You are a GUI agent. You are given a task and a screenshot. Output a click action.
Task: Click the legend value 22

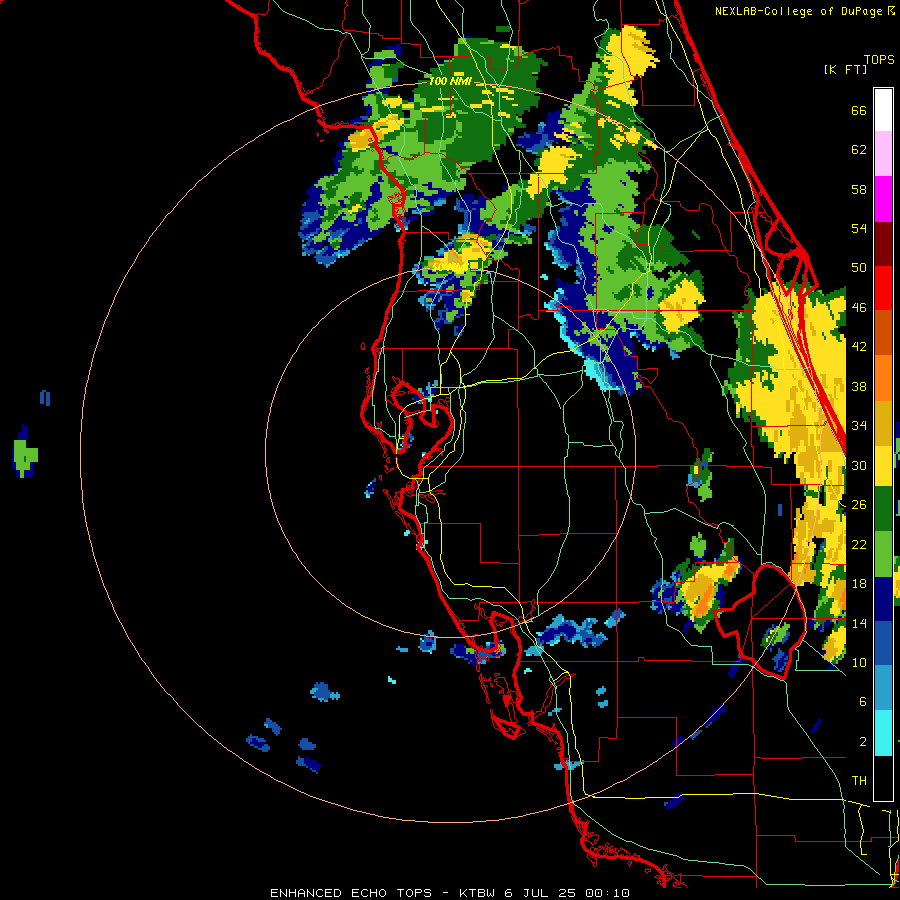pos(859,544)
